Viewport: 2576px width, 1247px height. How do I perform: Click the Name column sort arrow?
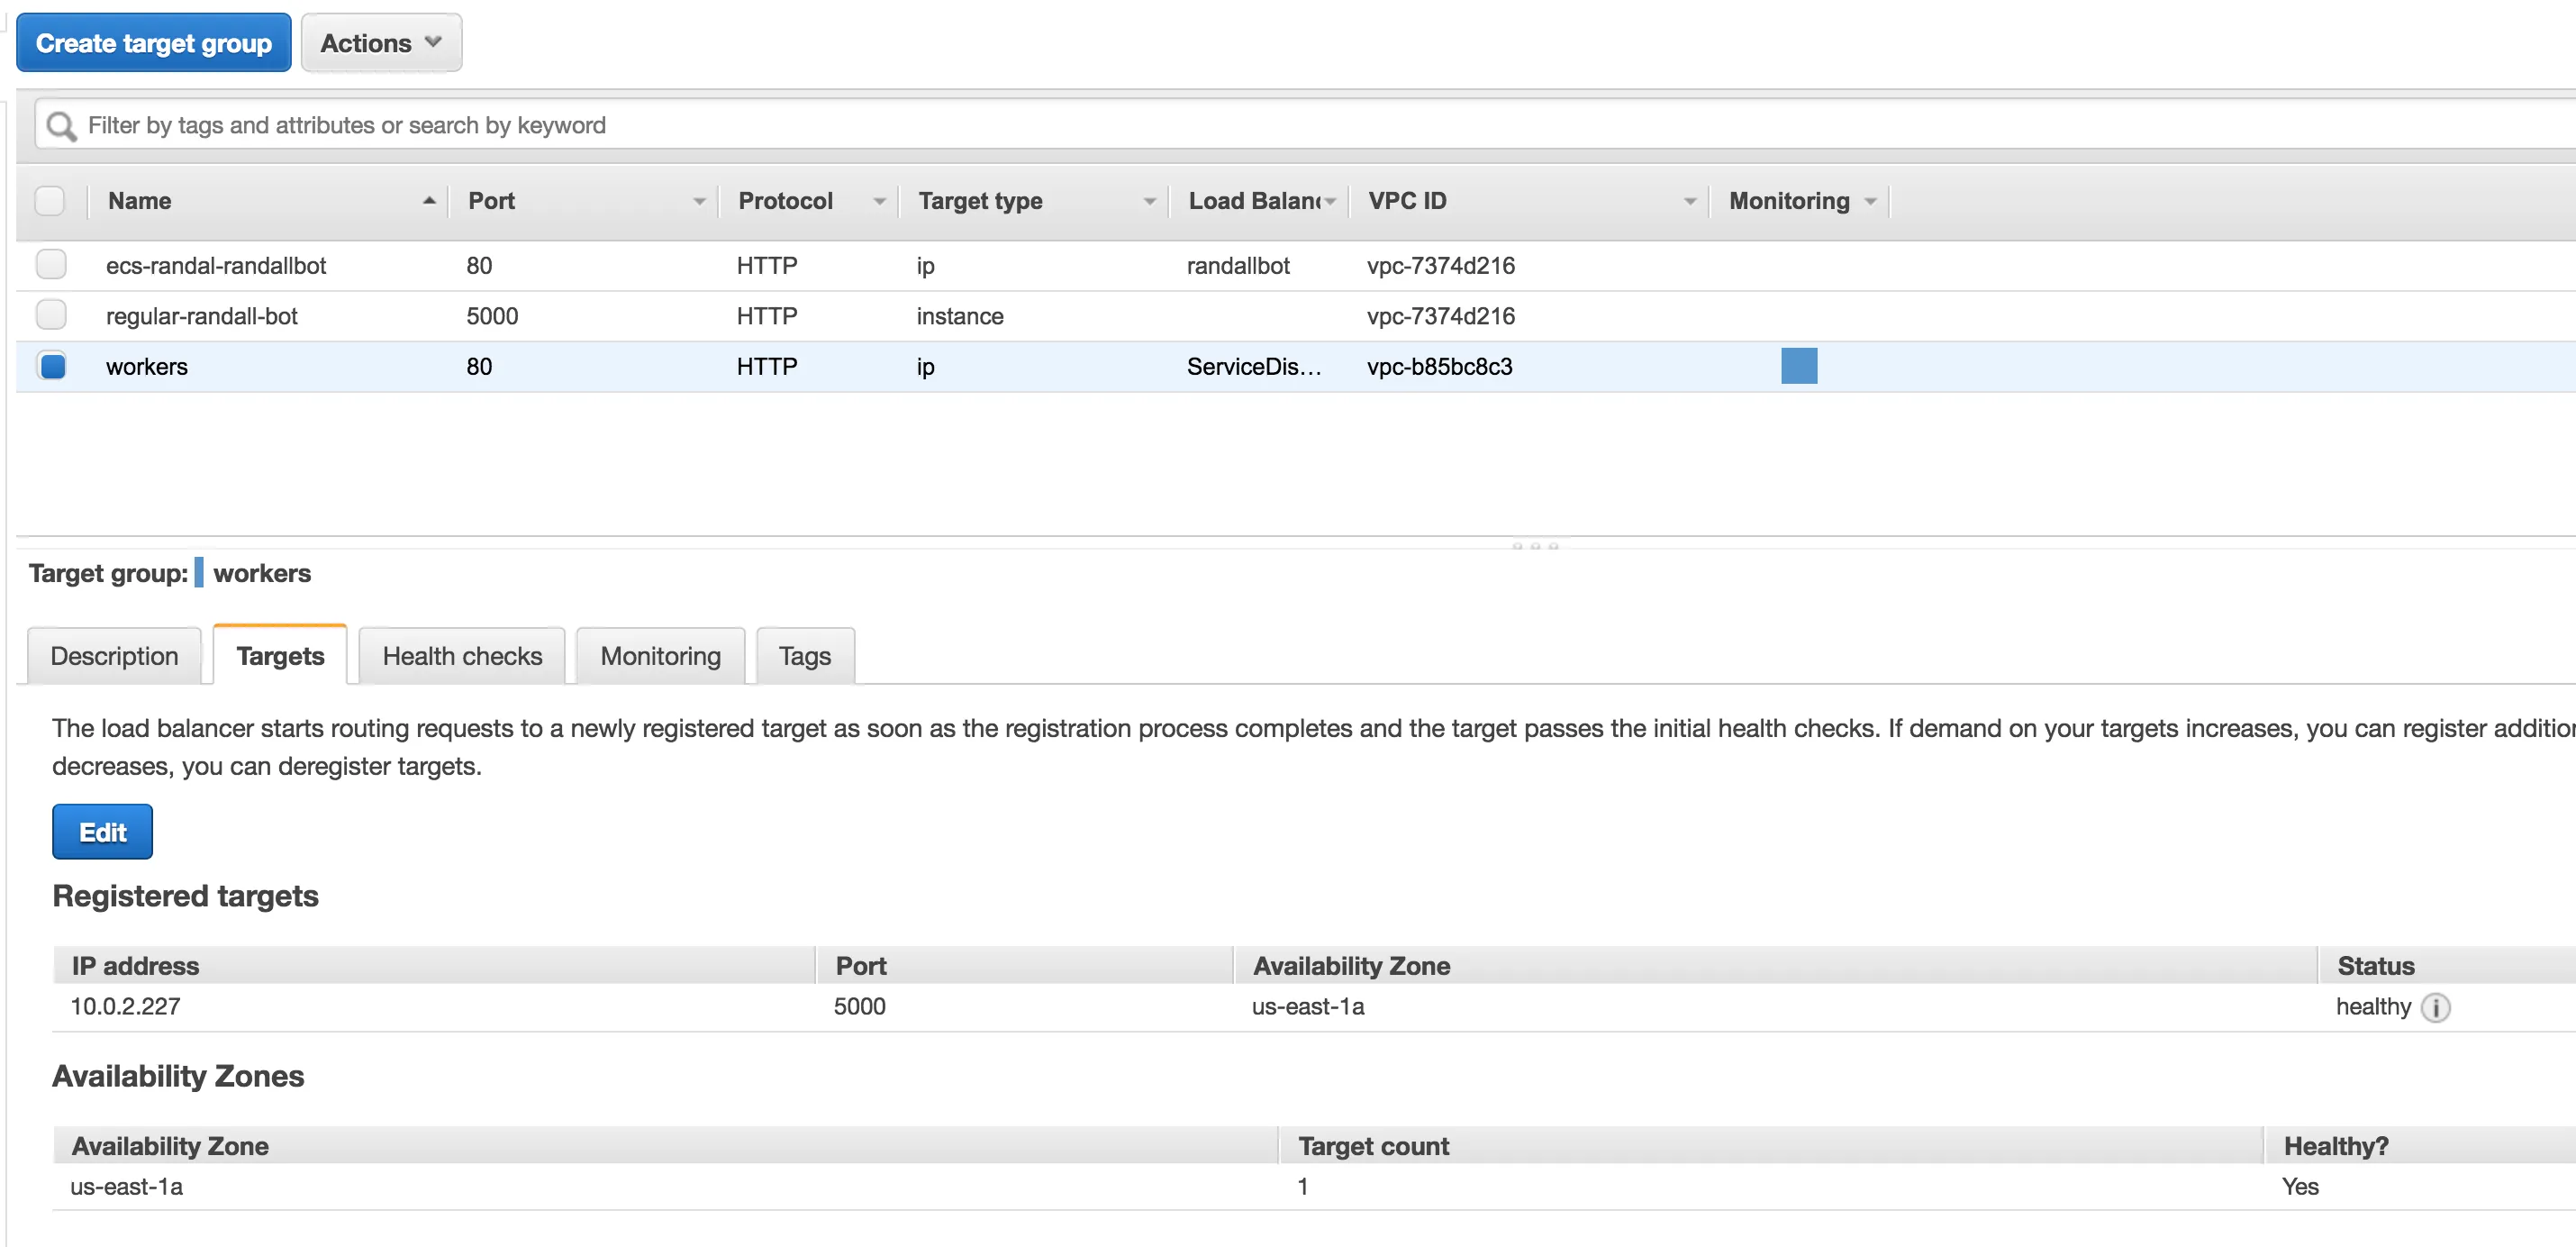[429, 201]
